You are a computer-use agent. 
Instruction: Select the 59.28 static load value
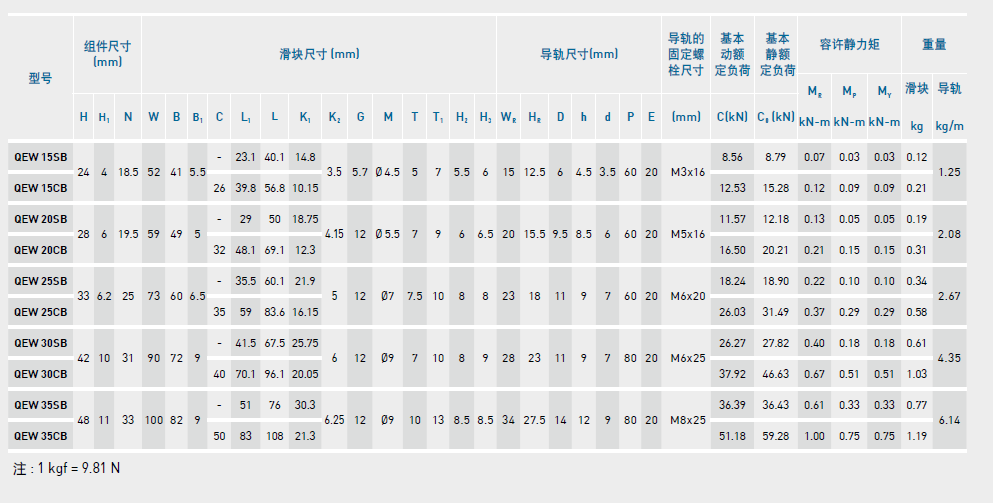point(776,436)
